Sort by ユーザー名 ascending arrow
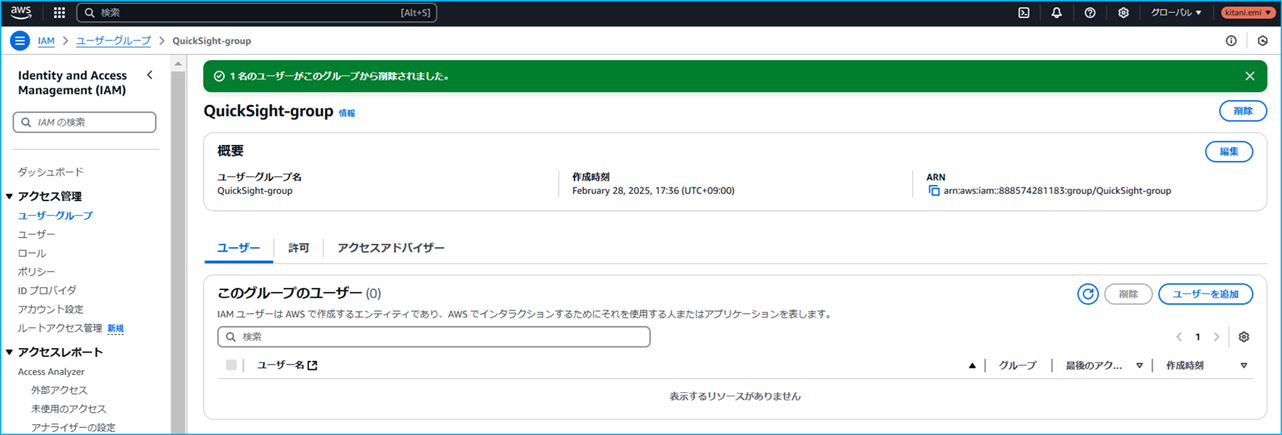Screen dimensions: 1282x435 pos(972,366)
